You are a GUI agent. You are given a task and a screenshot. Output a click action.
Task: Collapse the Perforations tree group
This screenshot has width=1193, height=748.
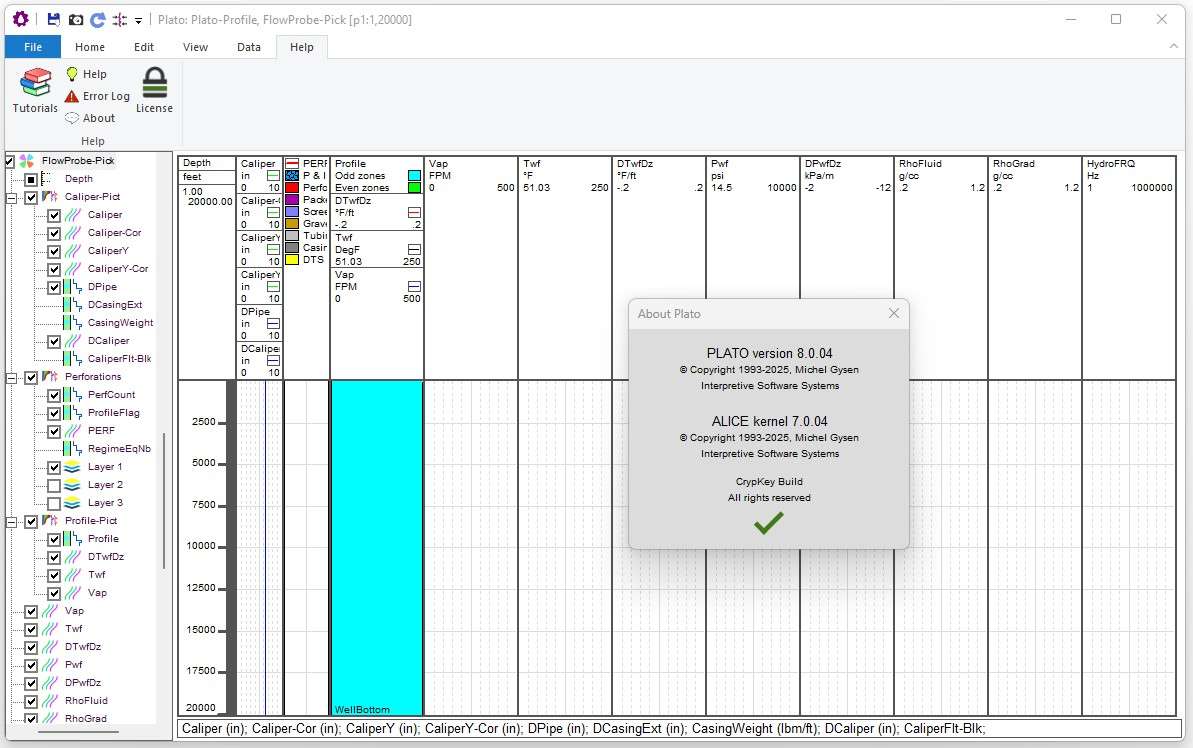pos(11,377)
